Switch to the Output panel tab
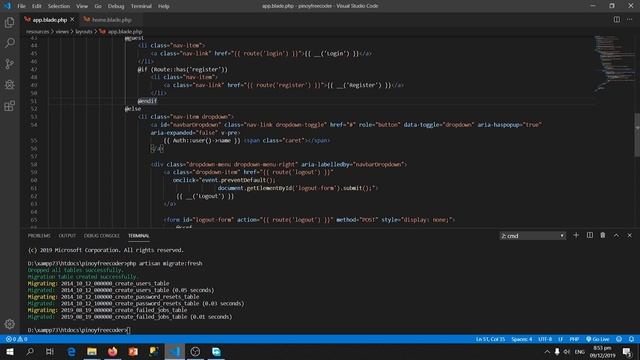 point(67,236)
